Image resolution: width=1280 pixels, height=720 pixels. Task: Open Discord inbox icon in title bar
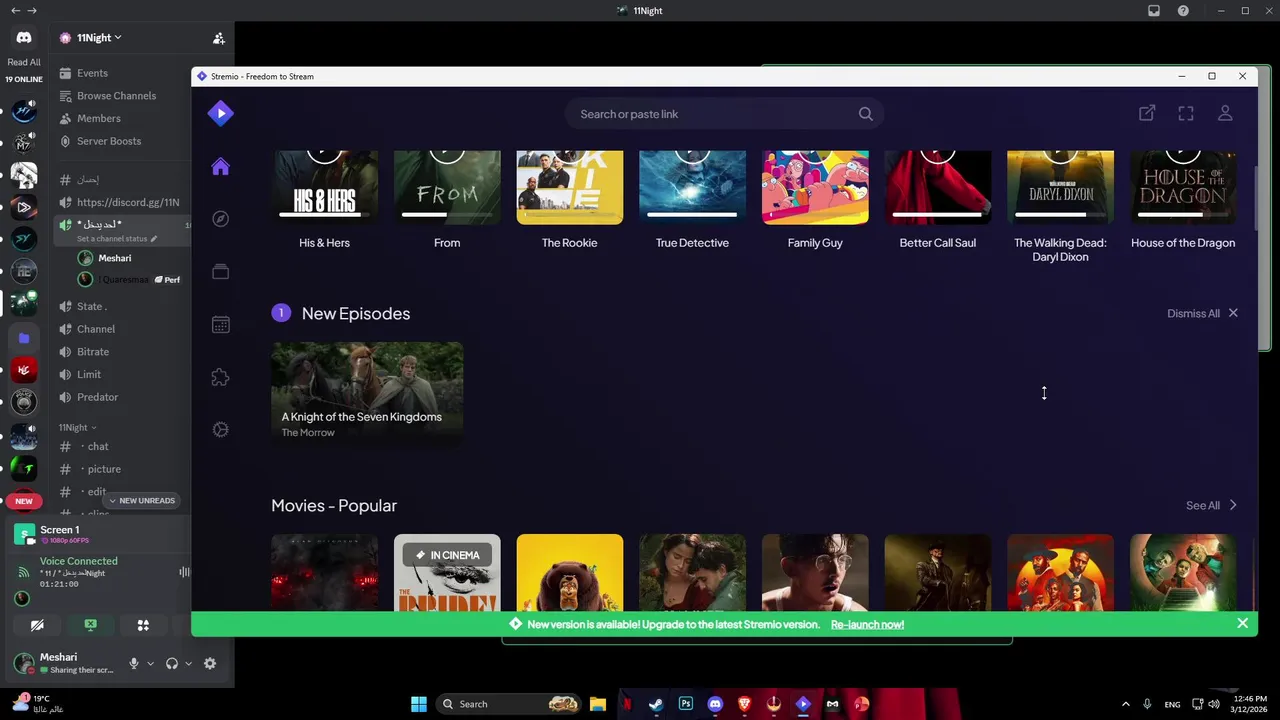[x=1154, y=11]
